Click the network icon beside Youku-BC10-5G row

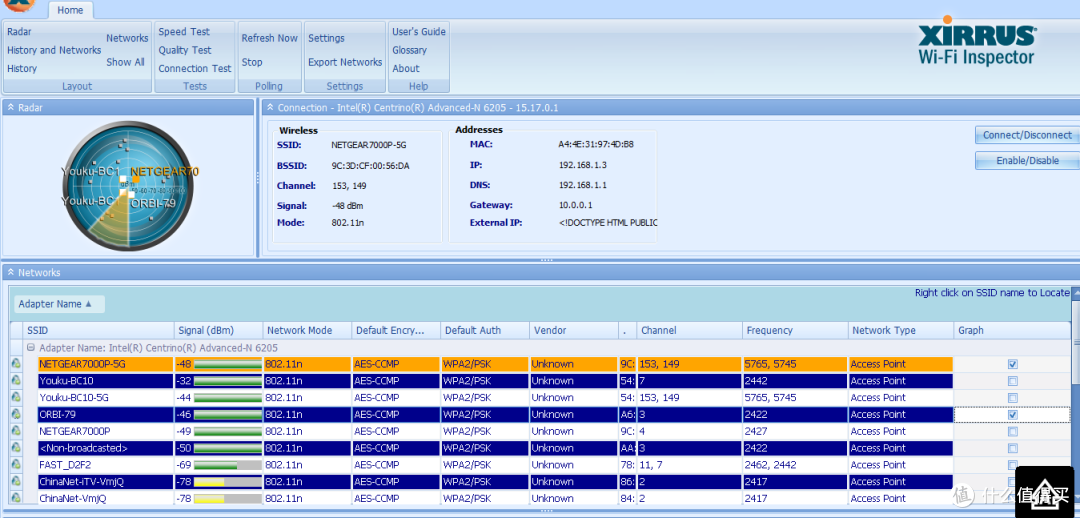pos(15,398)
